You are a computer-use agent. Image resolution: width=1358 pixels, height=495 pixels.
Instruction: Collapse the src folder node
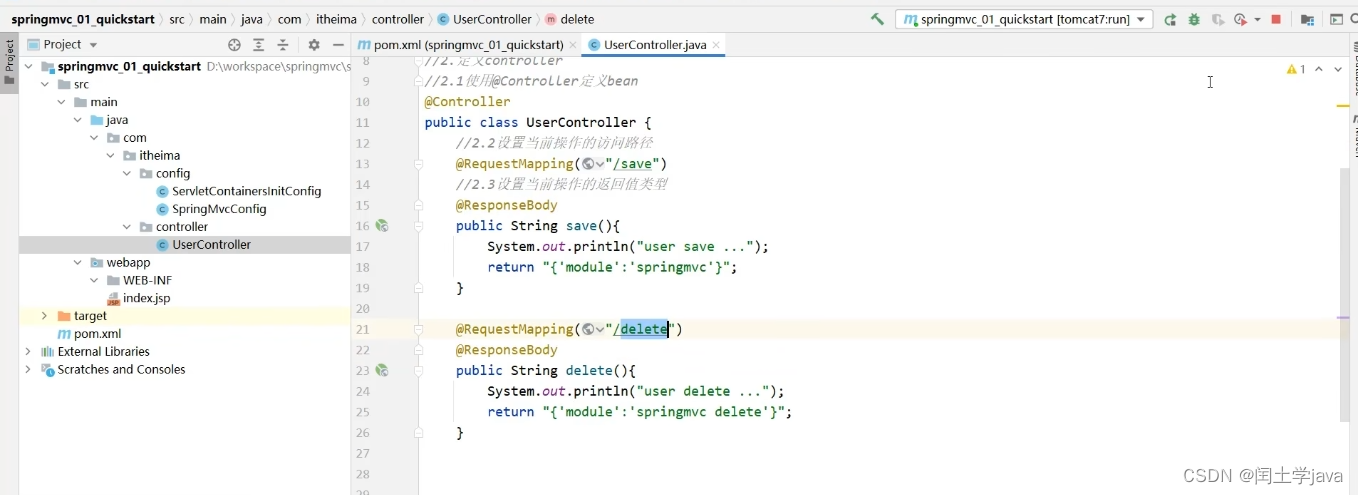tap(44, 85)
